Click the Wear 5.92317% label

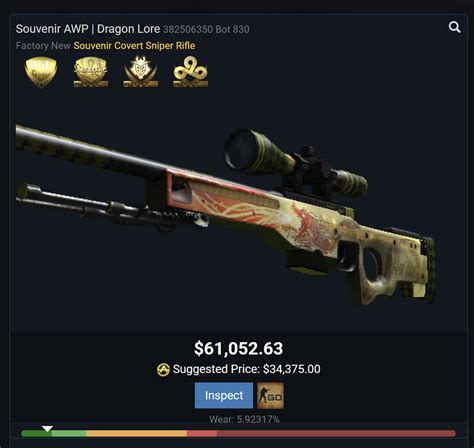click(244, 419)
